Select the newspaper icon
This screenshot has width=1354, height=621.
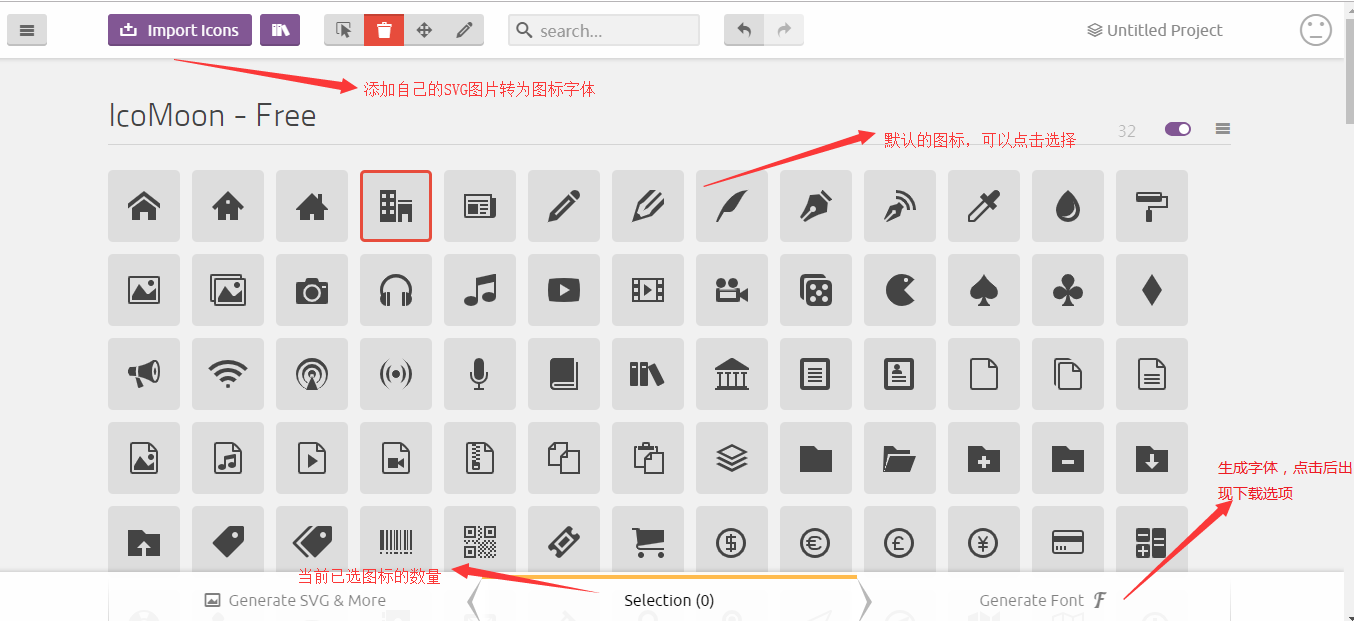tap(480, 206)
